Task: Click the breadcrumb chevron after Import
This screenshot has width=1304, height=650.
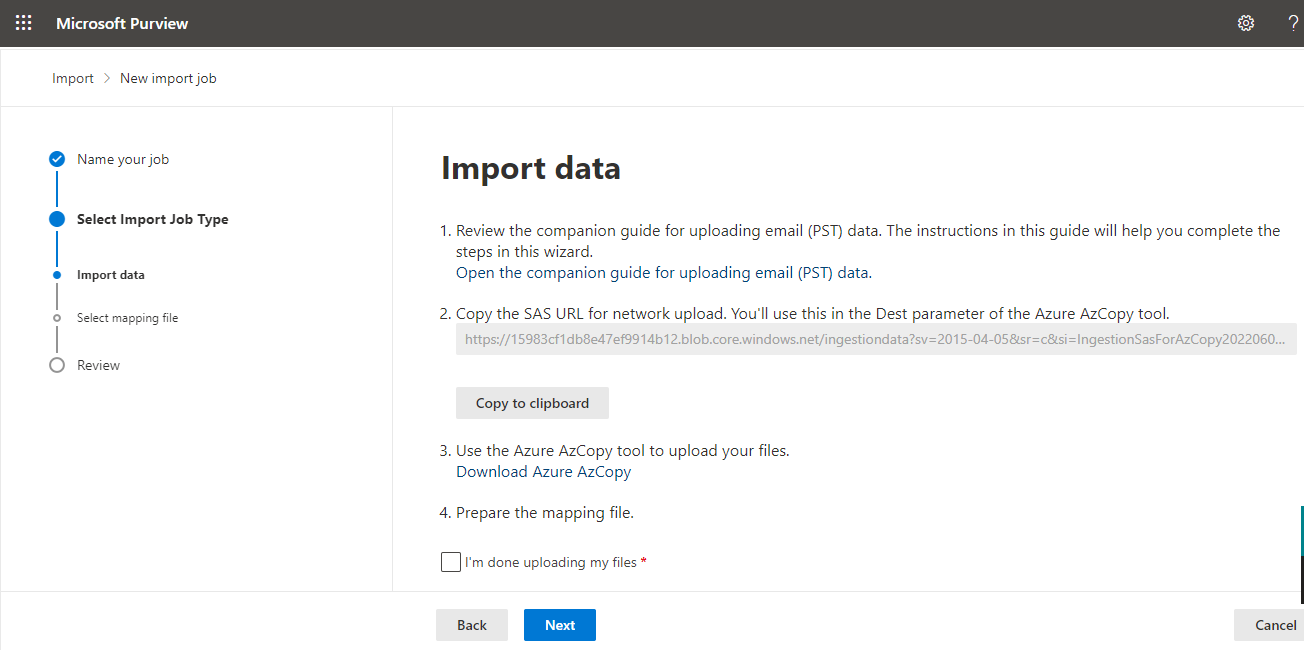Action: tap(107, 78)
